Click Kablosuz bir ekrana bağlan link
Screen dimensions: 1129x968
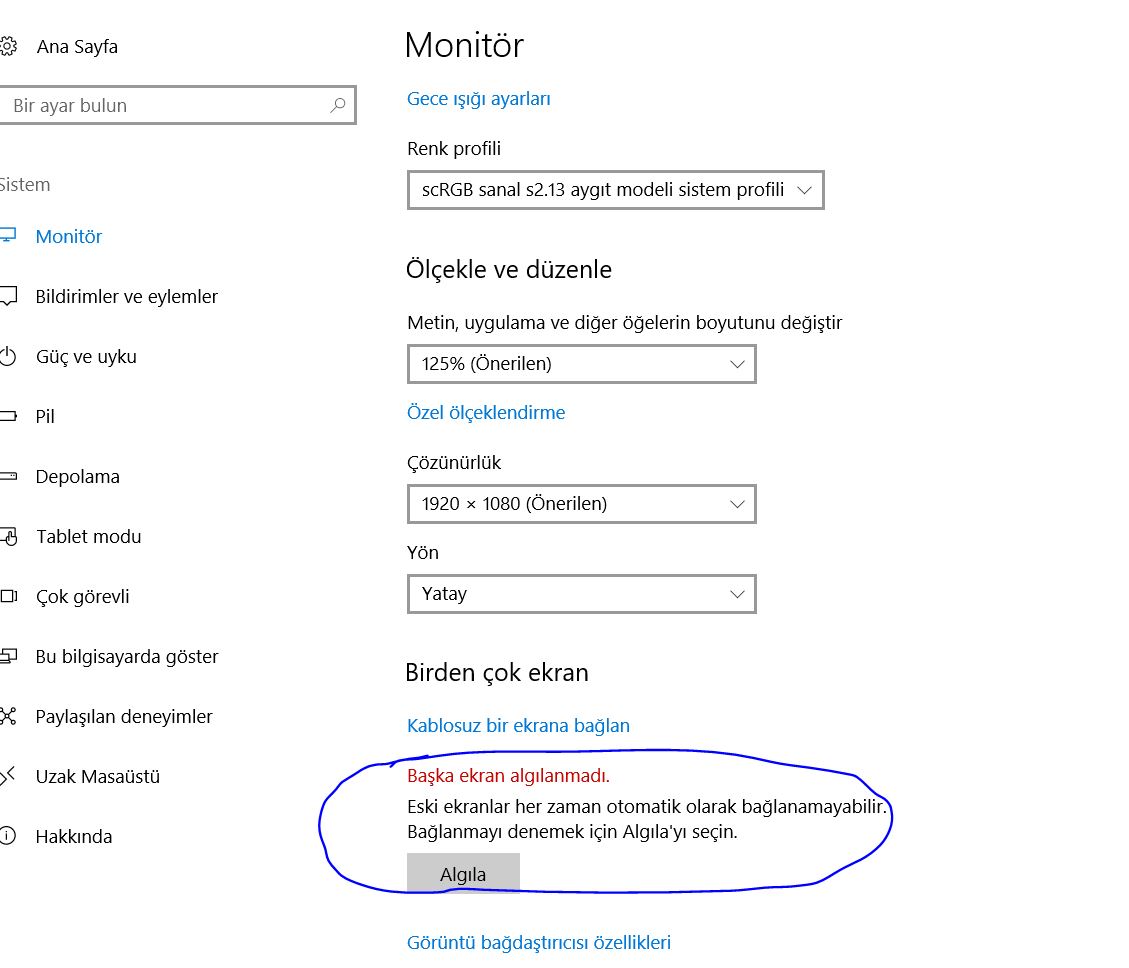[x=518, y=726]
